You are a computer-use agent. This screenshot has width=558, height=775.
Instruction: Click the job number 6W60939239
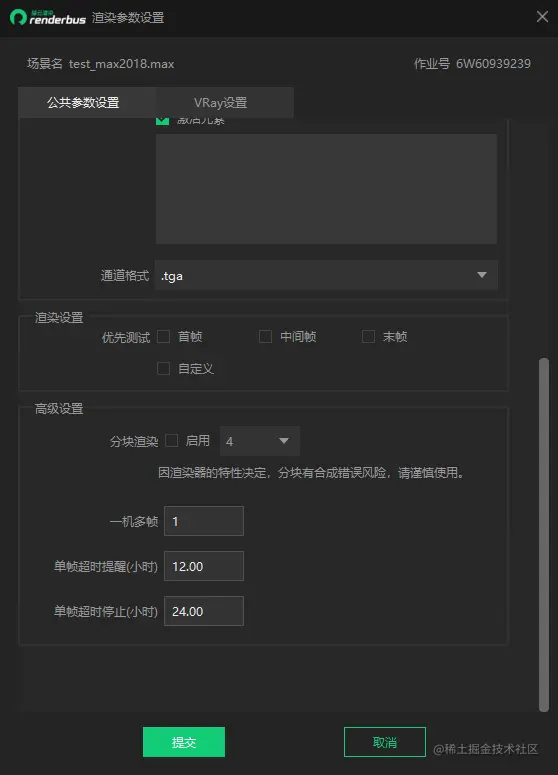click(493, 63)
